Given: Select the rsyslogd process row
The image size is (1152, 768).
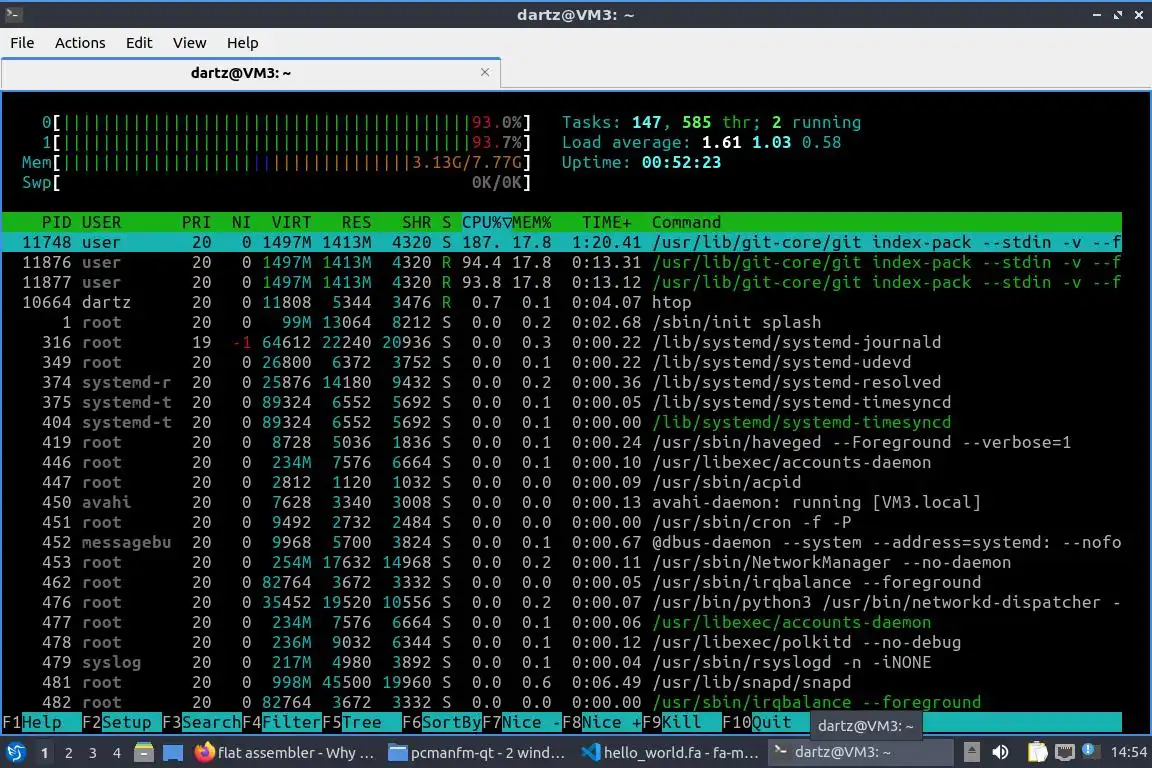Looking at the screenshot, I should (x=562, y=662).
